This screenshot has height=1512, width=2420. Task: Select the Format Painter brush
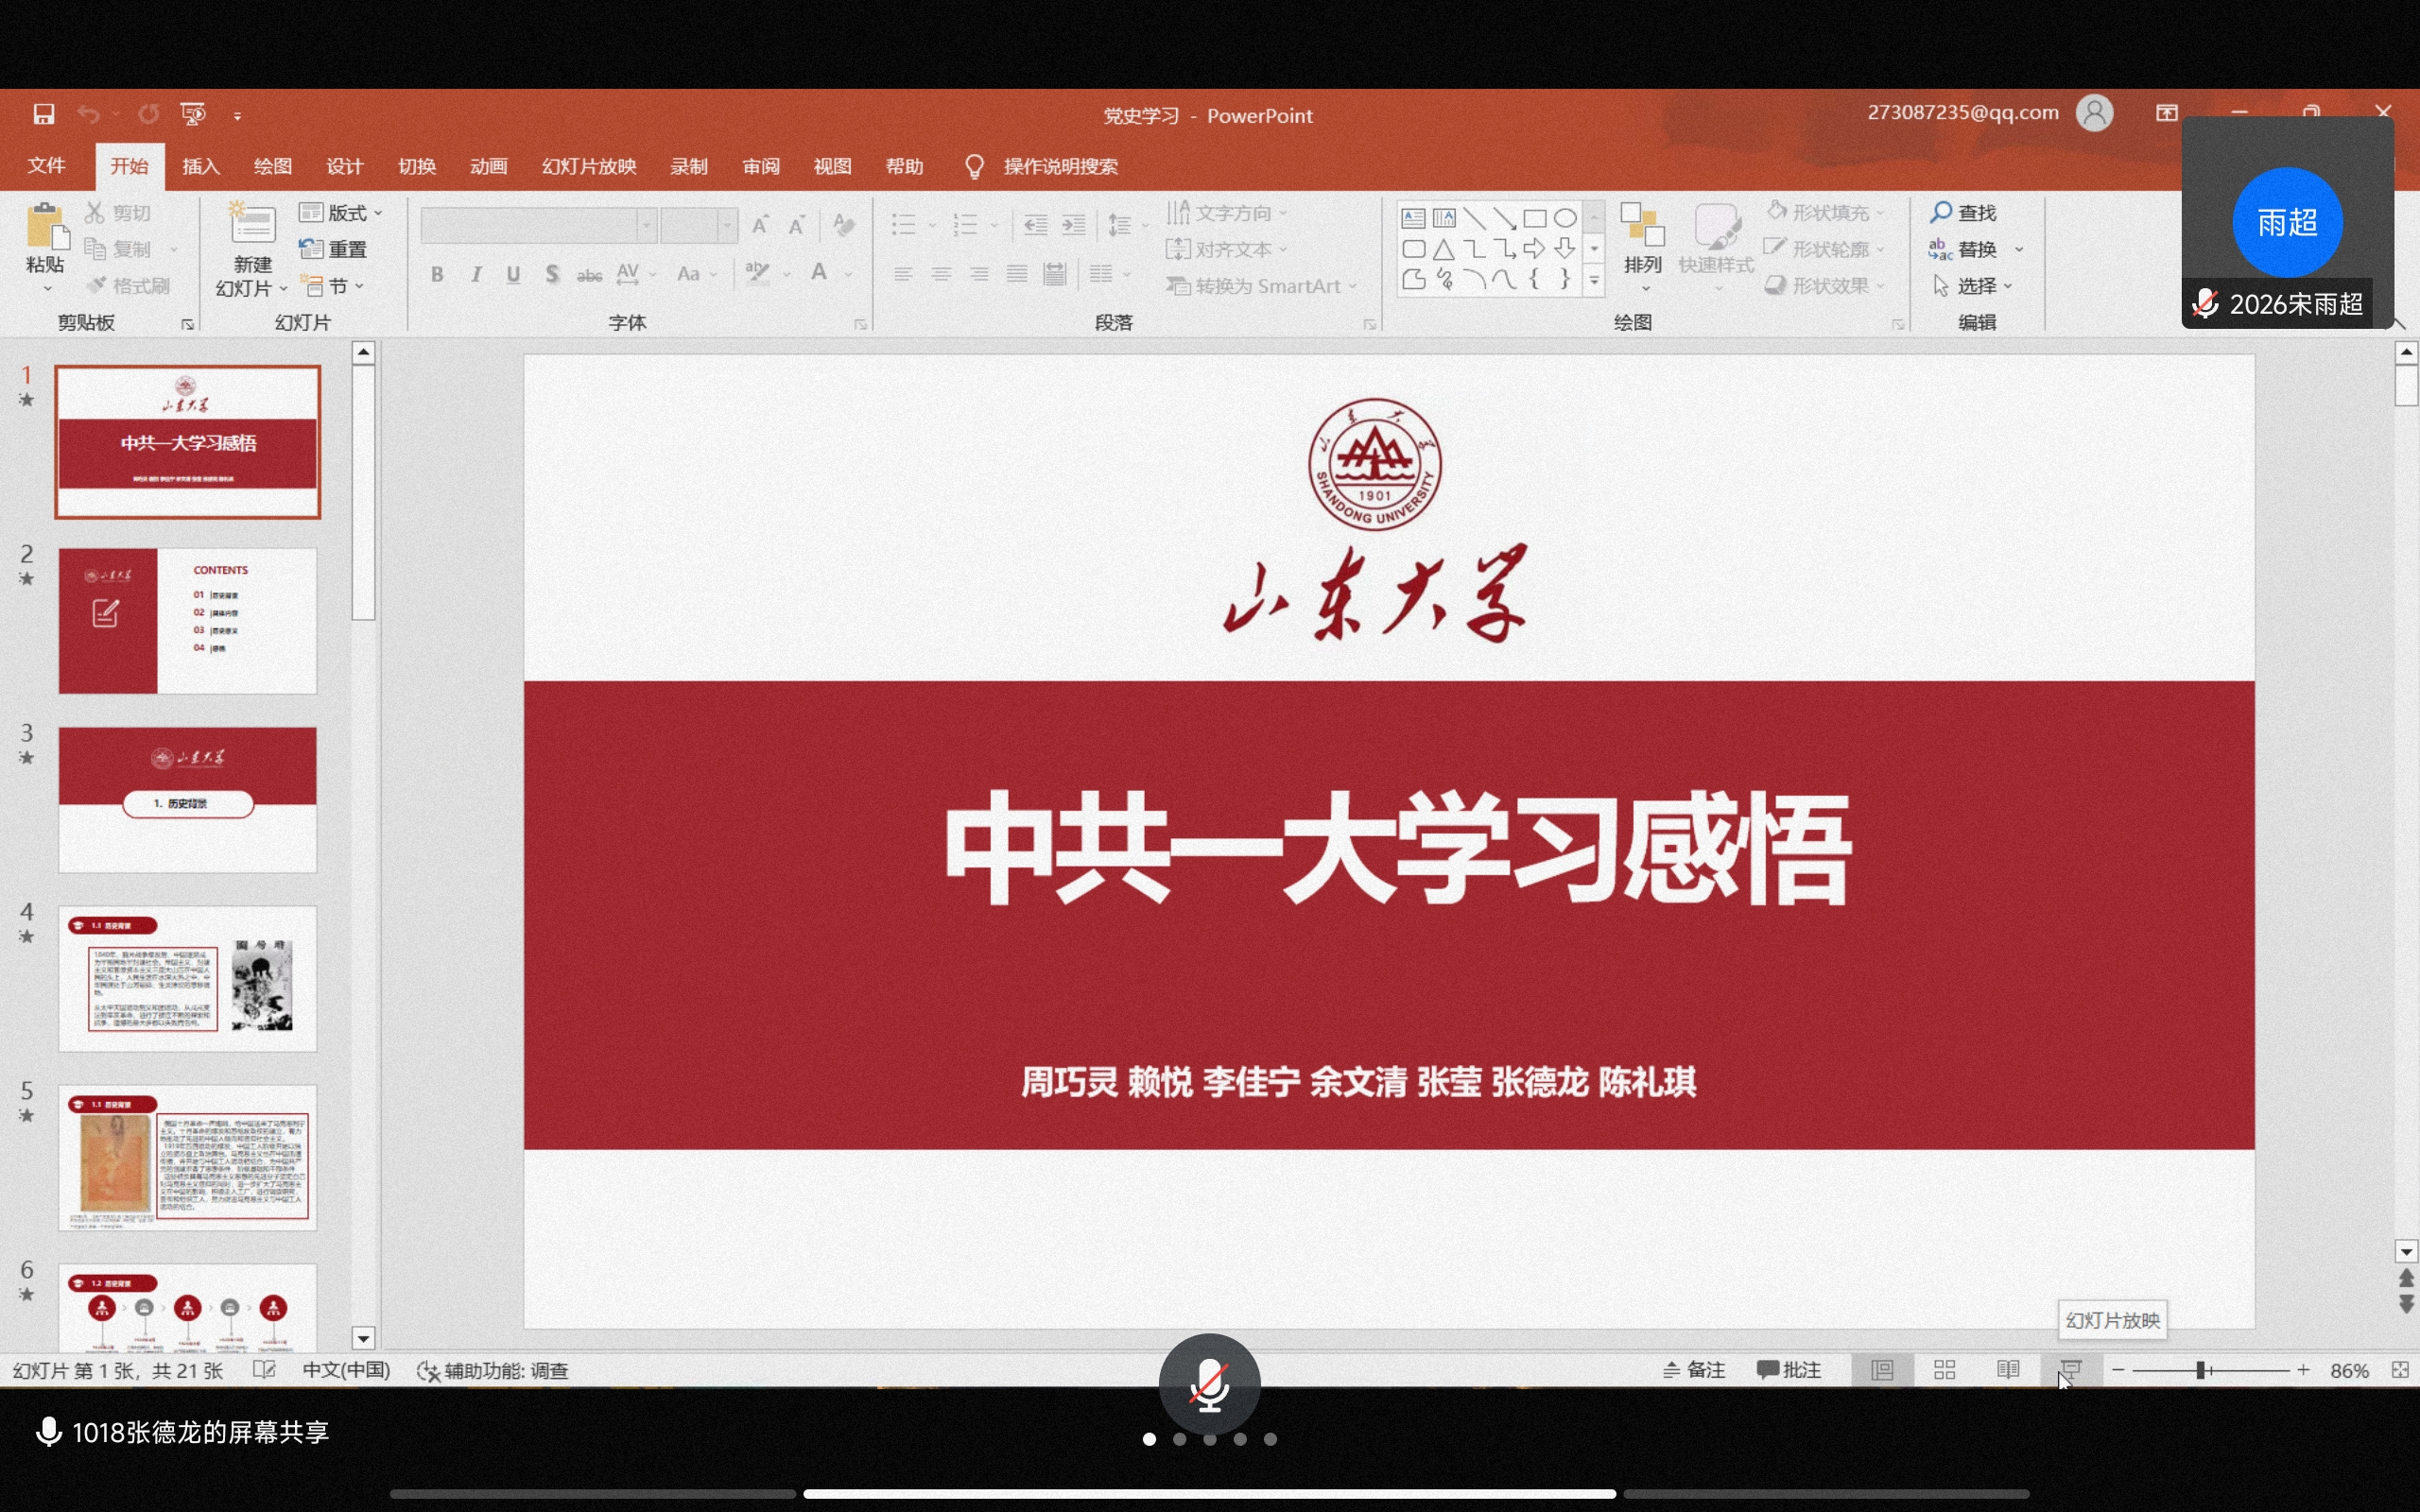96,285
